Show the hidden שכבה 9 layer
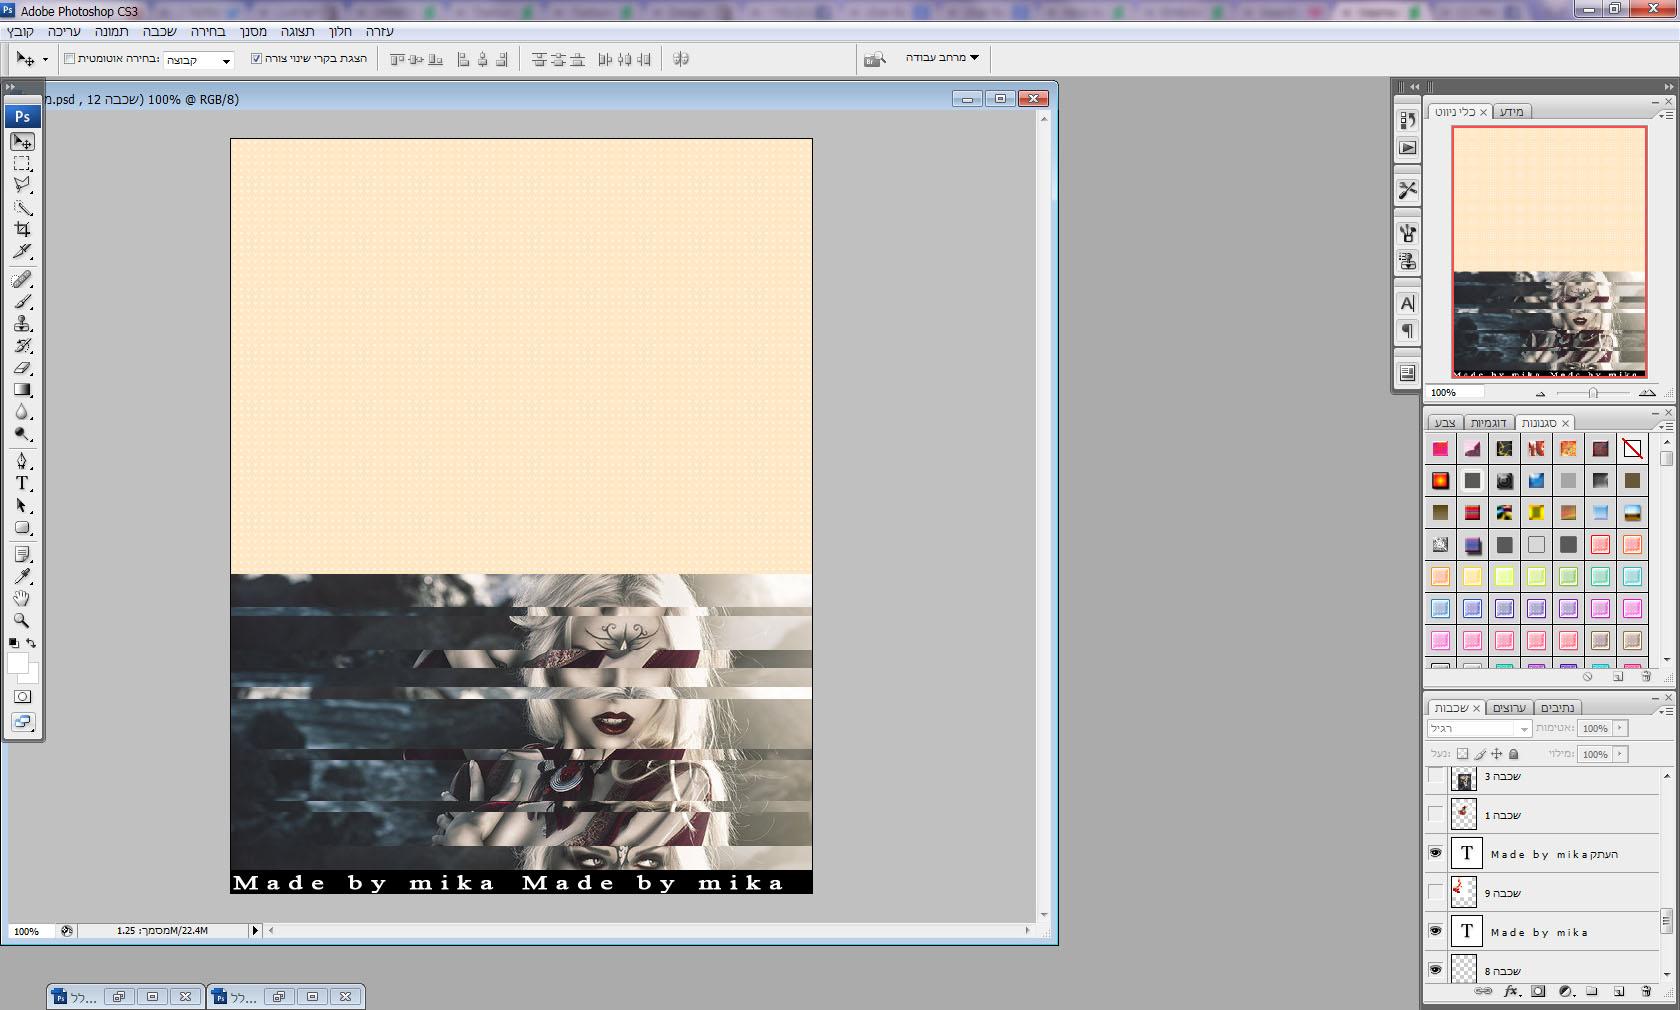 [1436, 892]
